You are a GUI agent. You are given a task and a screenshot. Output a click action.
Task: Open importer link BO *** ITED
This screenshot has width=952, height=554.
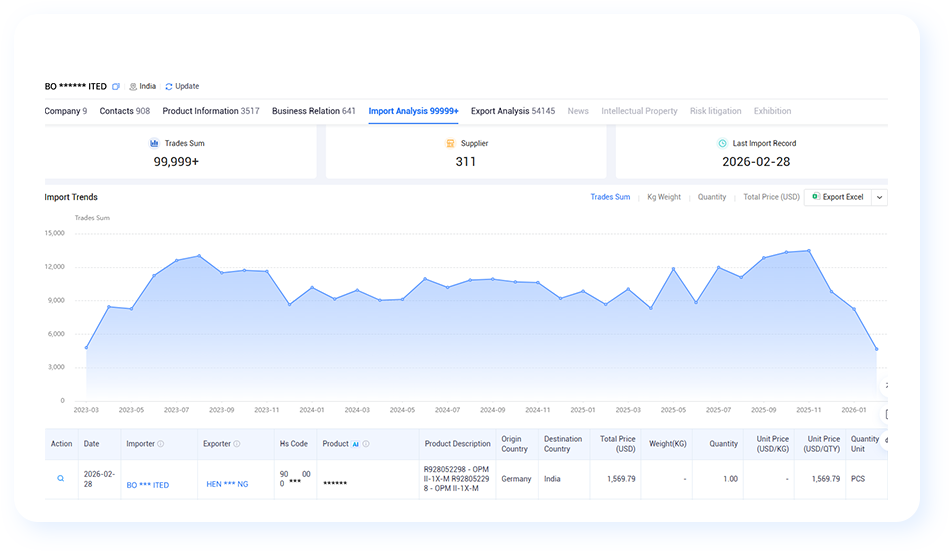(148, 485)
